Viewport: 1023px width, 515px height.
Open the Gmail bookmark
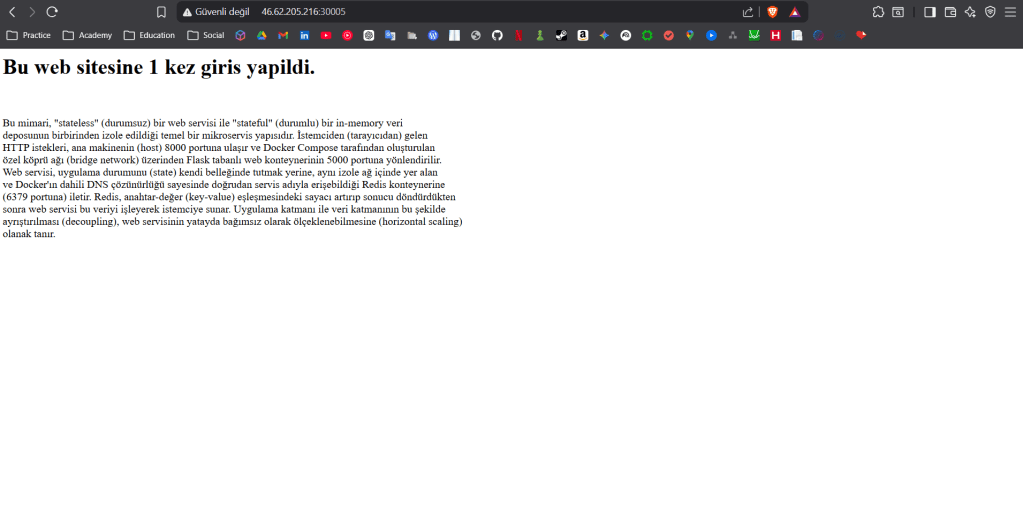[x=283, y=35]
